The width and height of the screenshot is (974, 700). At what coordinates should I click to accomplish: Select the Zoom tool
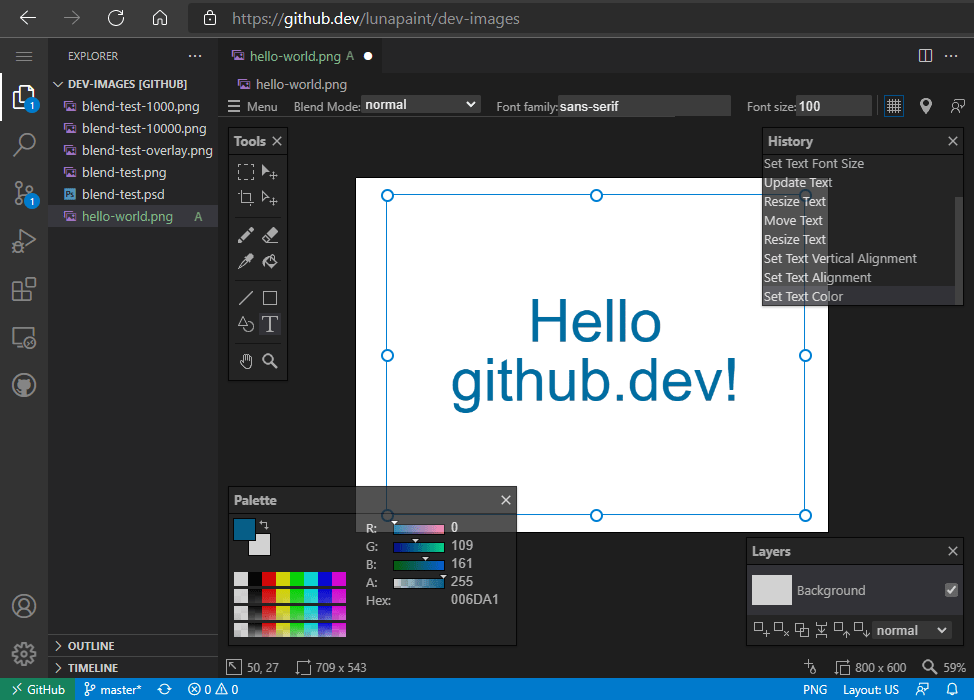click(x=270, y=361)
